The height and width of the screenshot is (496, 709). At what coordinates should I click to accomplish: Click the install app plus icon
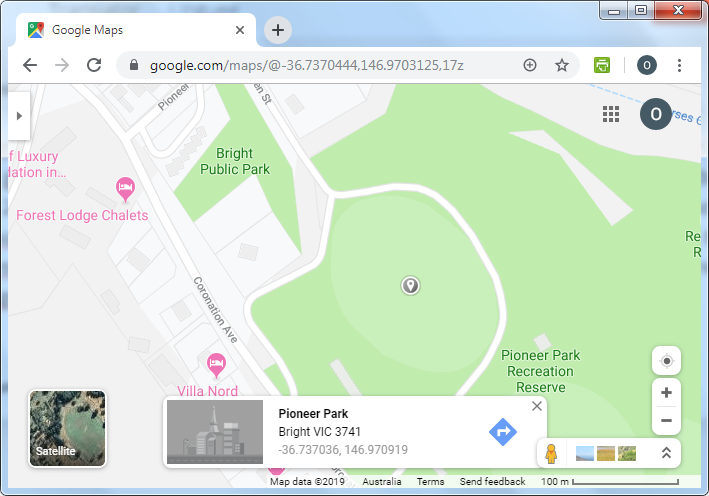530,65
